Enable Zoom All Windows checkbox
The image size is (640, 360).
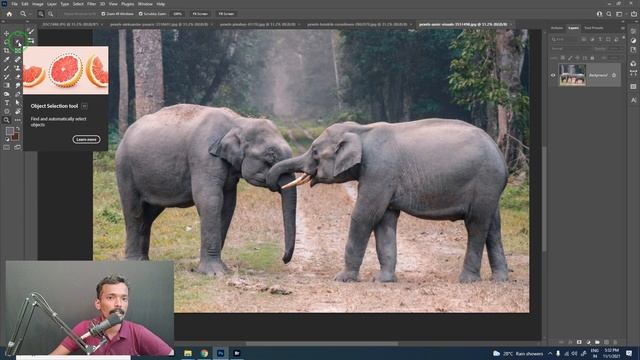pos(103,13)
